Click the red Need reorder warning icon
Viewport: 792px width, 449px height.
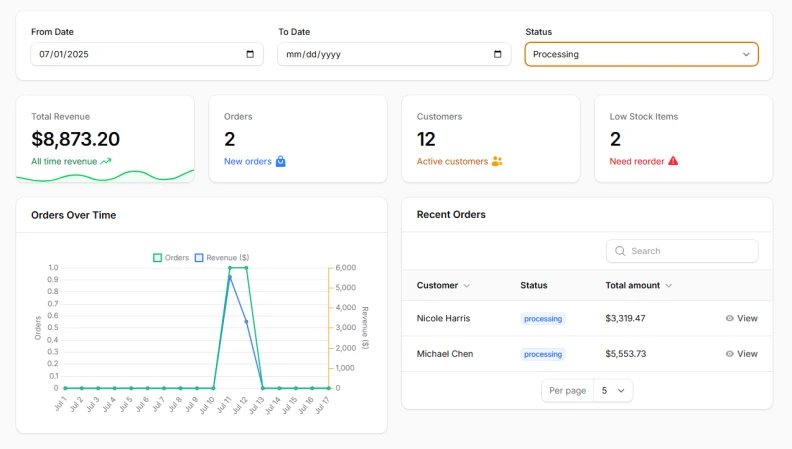[x=673, y=161]
